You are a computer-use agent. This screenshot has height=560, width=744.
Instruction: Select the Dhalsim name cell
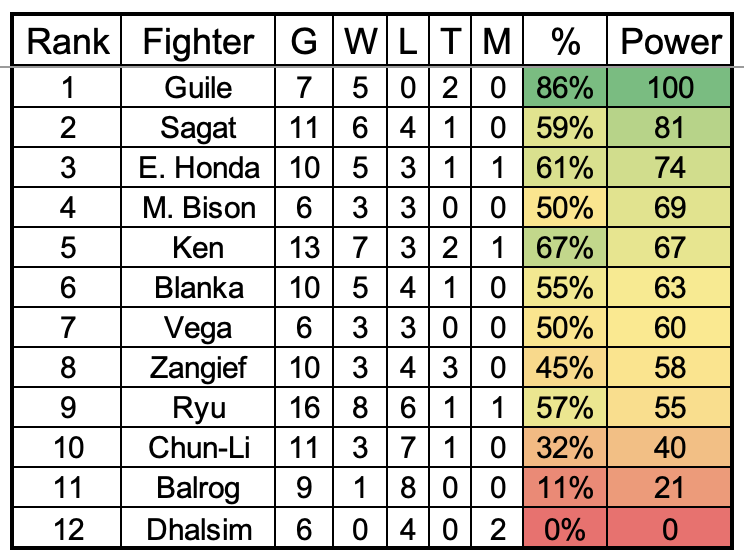tap(198, 527)
